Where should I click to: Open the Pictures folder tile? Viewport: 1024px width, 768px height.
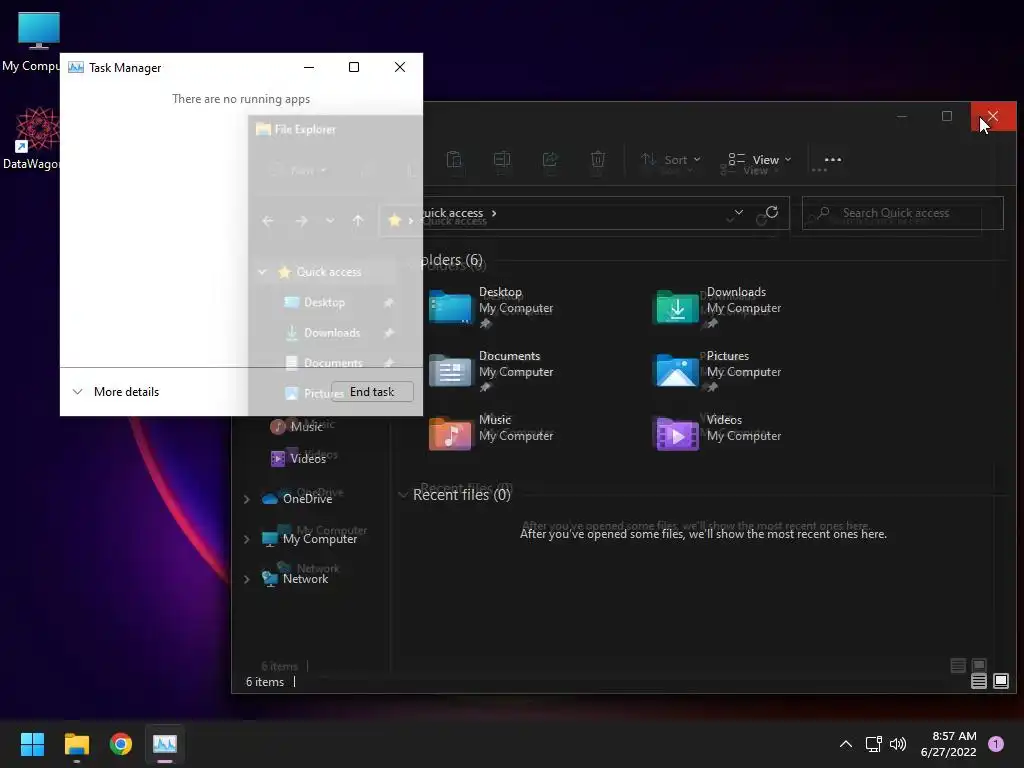[717, 371]
